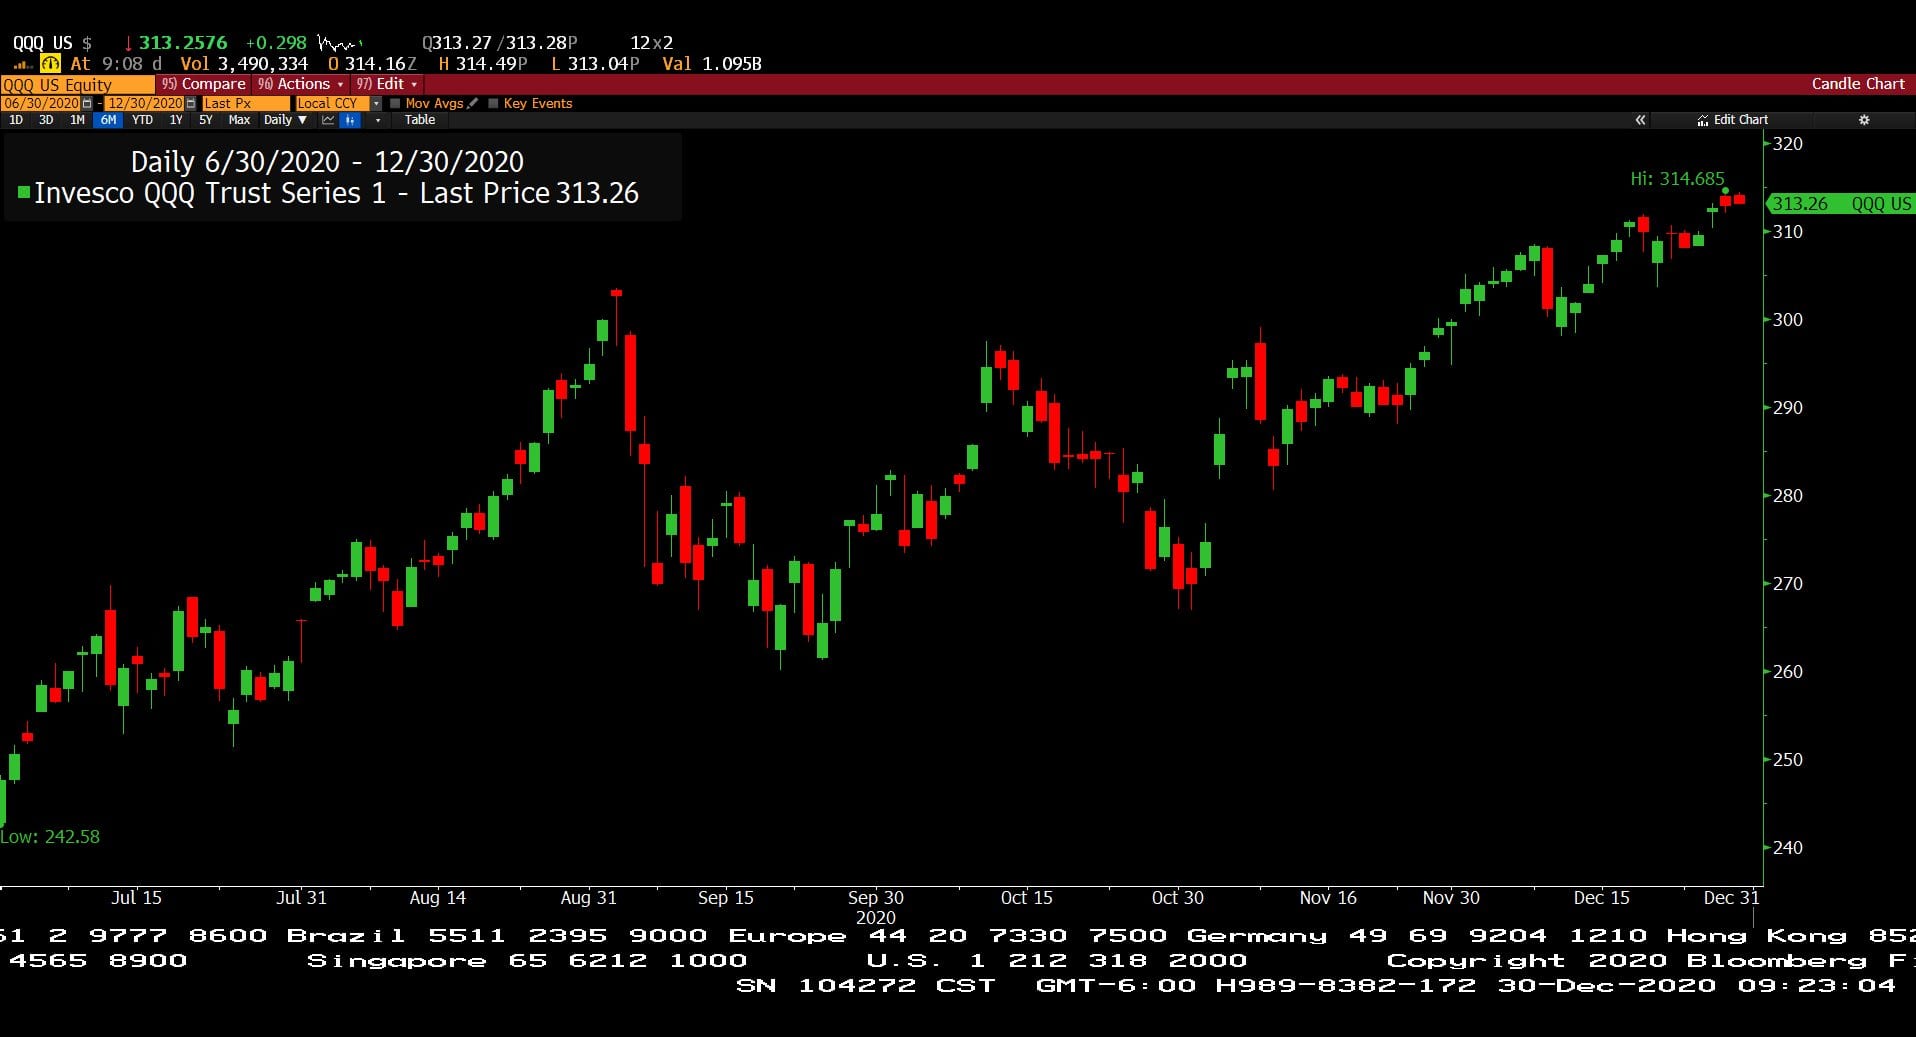Click the bid/ask quote 313.27 /313.28P
This screenshot has width=1916, height=1037.
[x=500, y=43]
